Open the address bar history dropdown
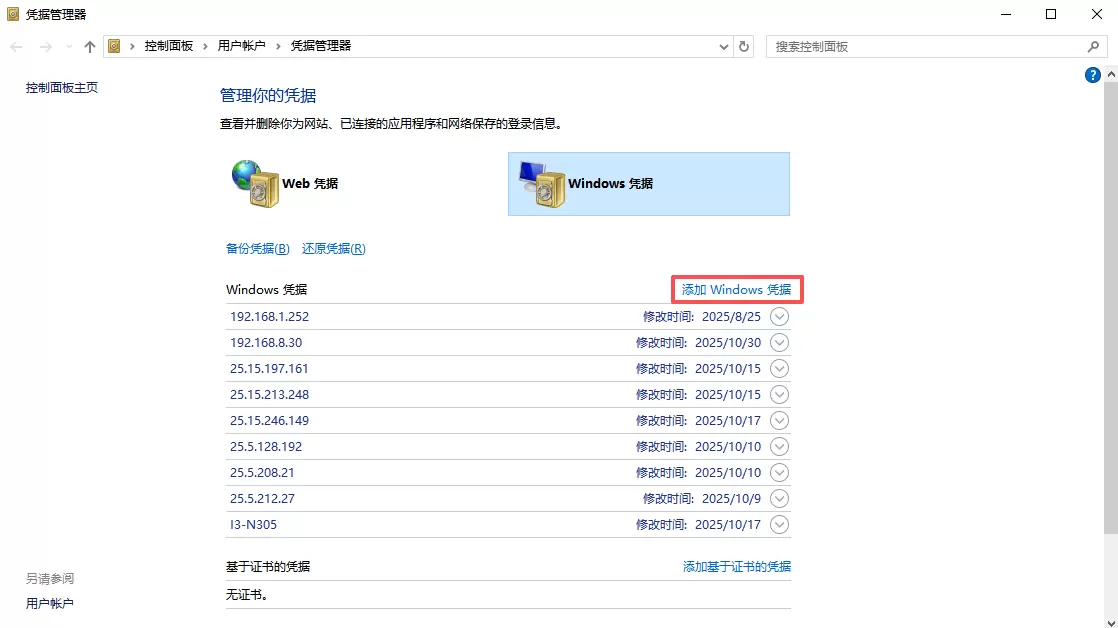The width and height of the screenshot is (1118, 628). [x=725, y=46]
